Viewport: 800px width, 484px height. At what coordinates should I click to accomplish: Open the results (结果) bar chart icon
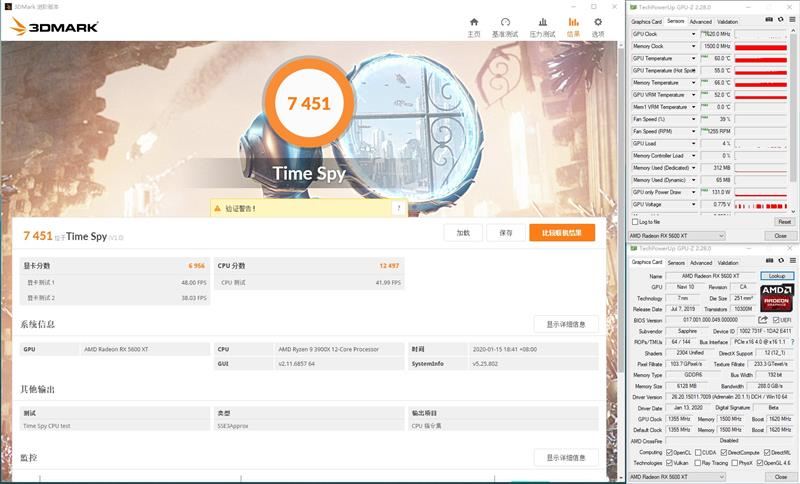(573, 22)
